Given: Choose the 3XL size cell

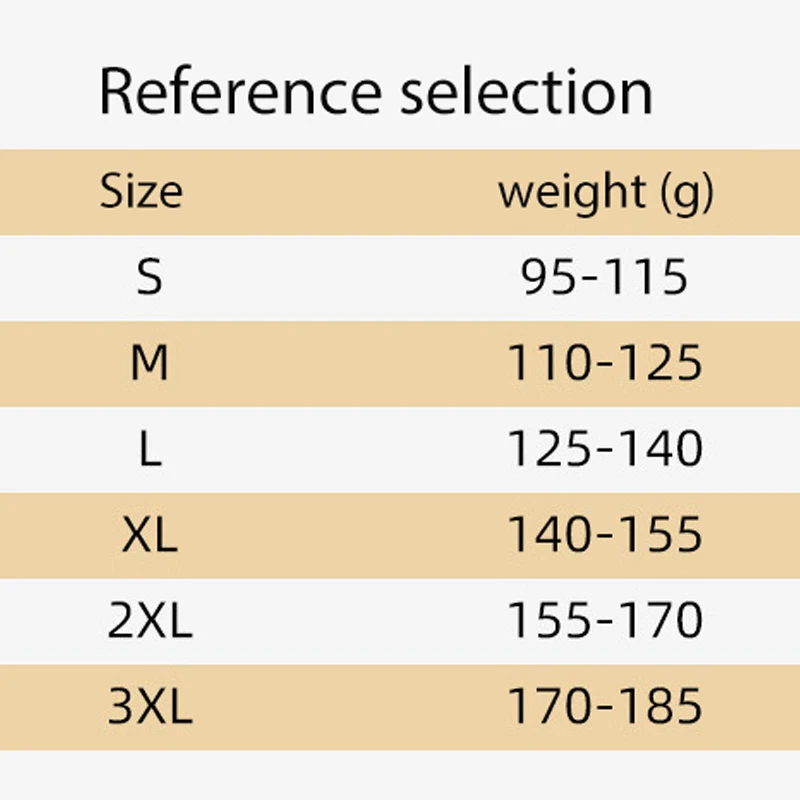Looking at the screenshot, I should (x=150, y=708).
